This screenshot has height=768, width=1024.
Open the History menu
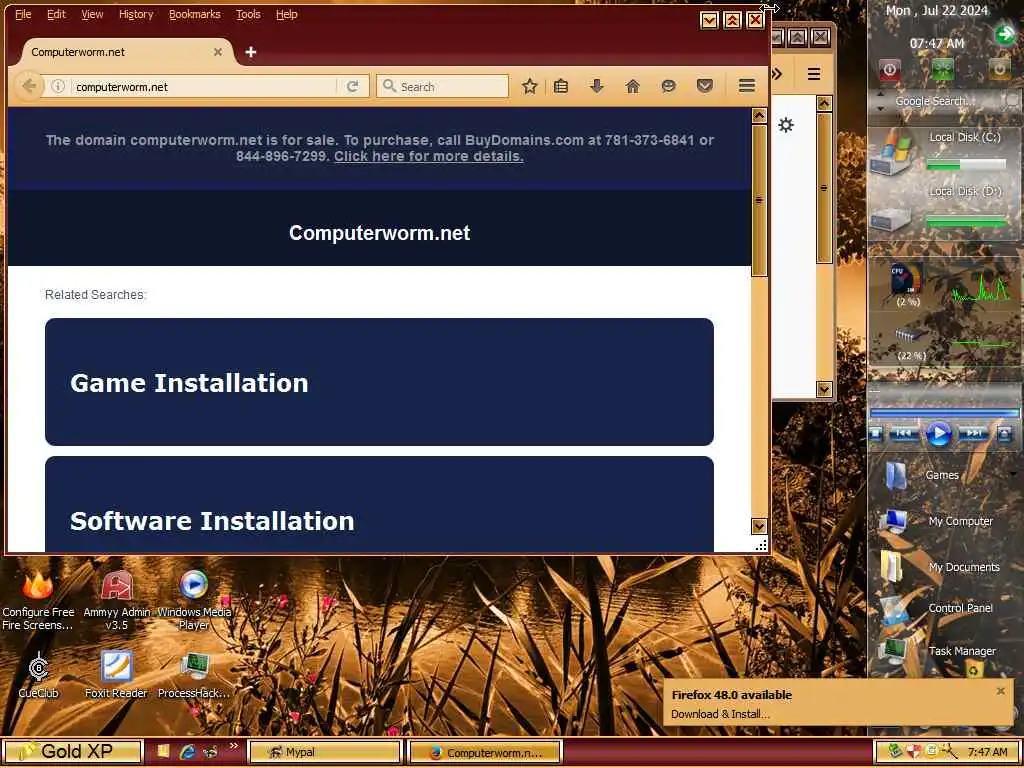click(x=136, y=14)
